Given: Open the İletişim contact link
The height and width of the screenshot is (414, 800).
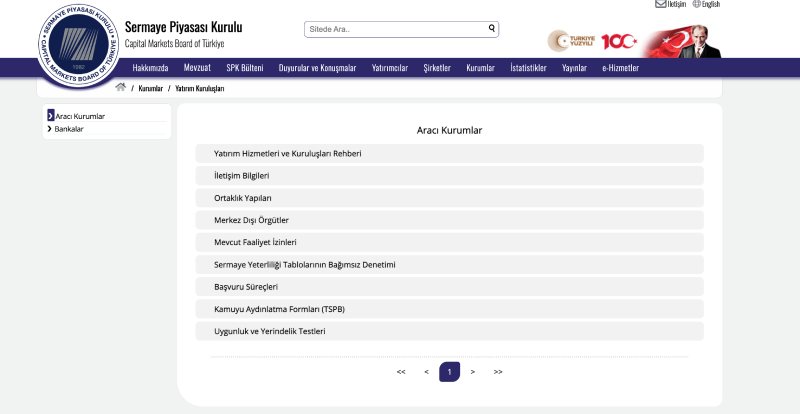Looking at the screenshot, I should [677, 4].
